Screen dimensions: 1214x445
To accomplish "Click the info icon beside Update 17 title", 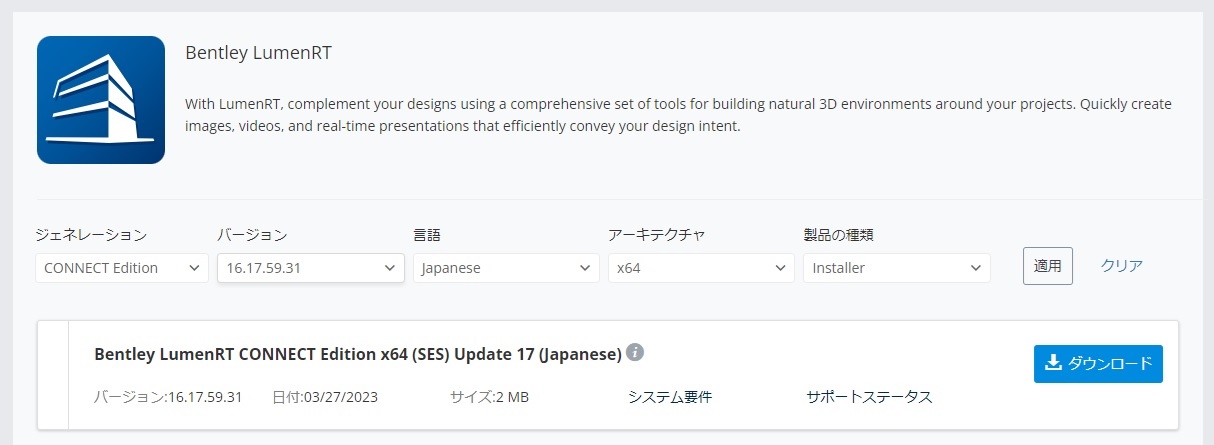I will (635, 353).
